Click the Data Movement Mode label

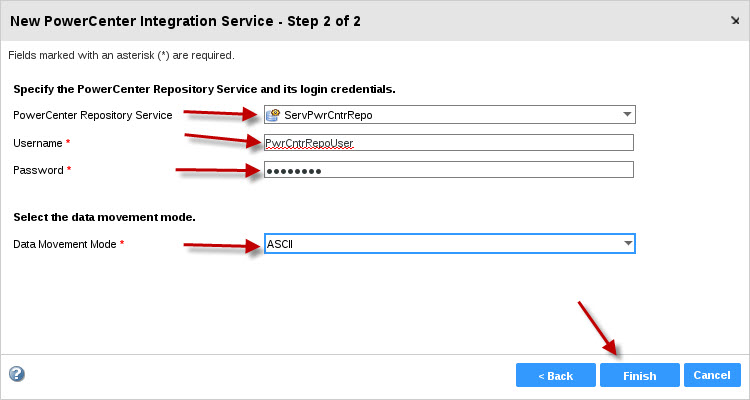(x=65, y=244)
